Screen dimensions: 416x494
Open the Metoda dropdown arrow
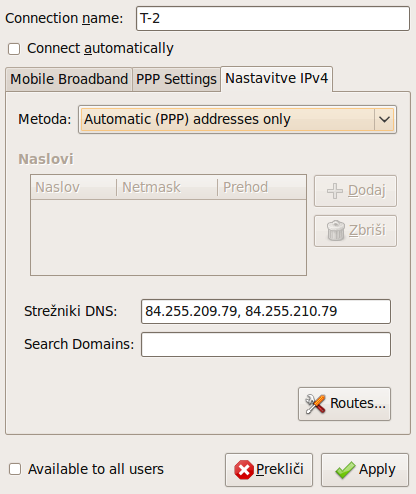coord(384,119)
